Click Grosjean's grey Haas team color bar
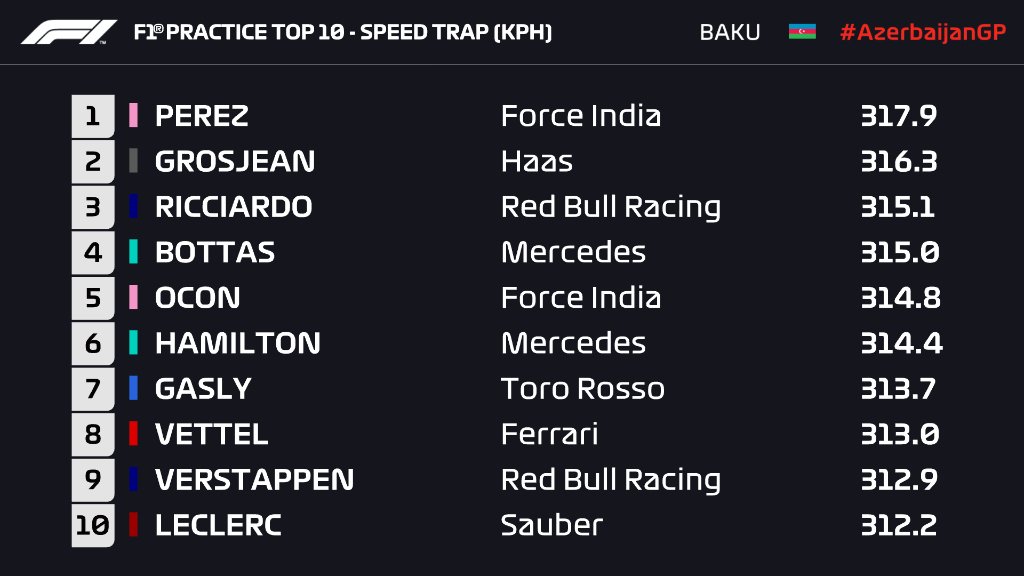 (x=133, y=161)
